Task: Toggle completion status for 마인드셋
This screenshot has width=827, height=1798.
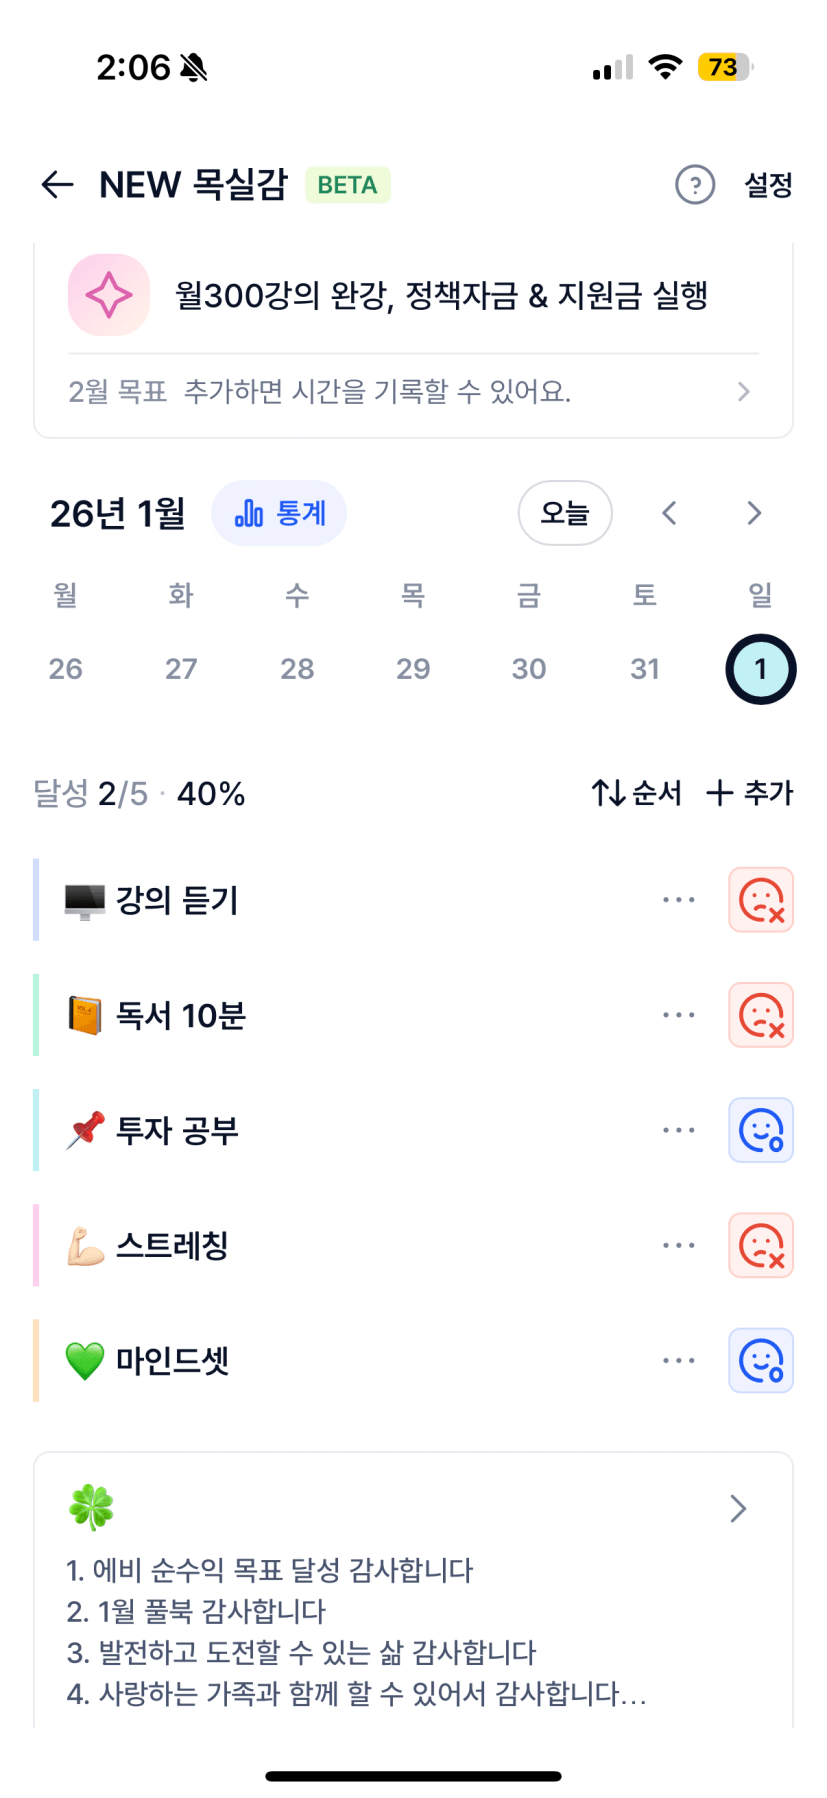Action: tap(761, 1361)
